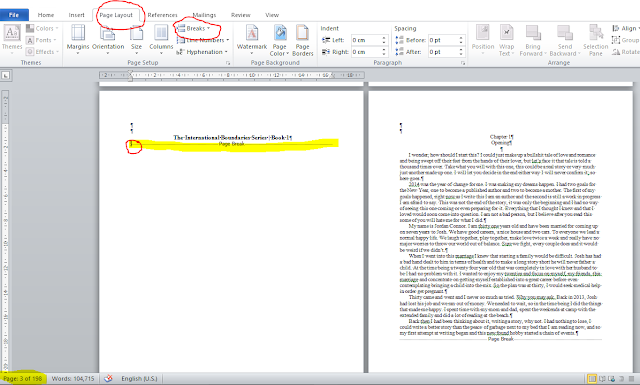Switch to Print Layout view
This screenshot has height=385, width=640.
(592, 379)
